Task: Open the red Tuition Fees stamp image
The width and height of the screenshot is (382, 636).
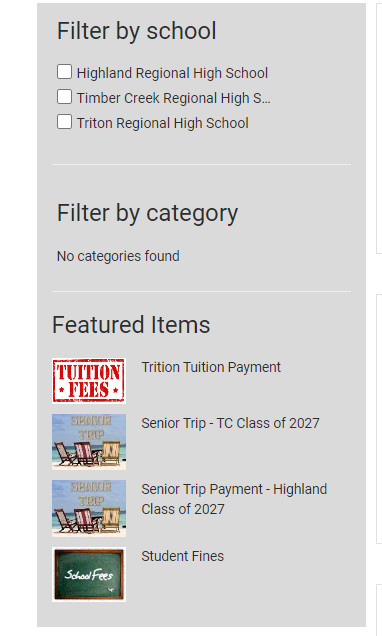Action: (89, 380)
